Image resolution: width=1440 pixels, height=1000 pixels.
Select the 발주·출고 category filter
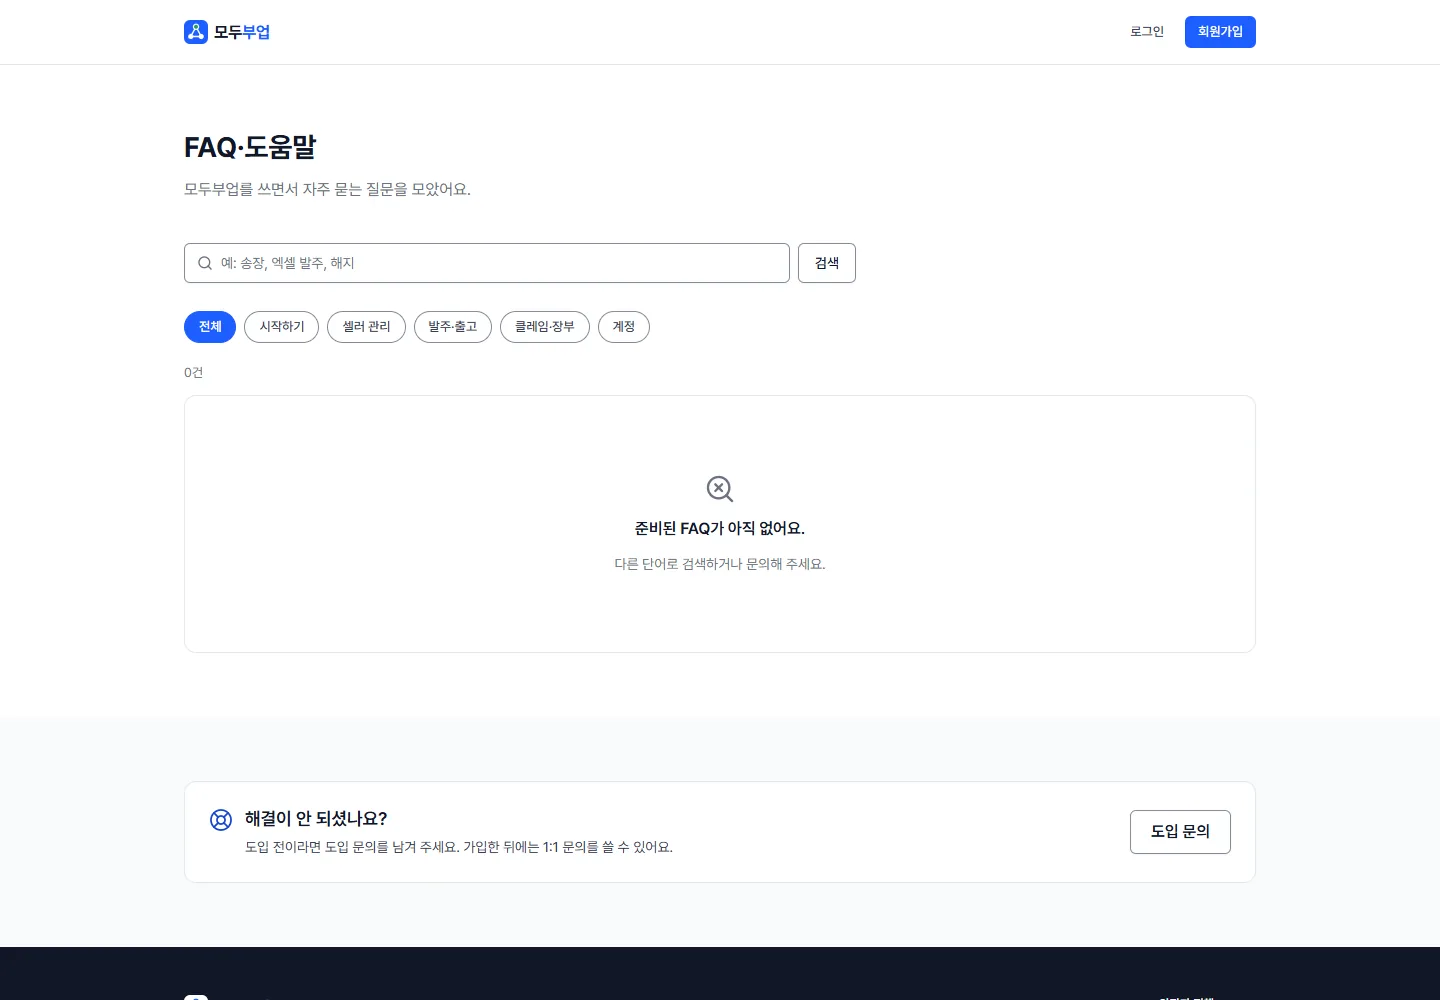(453, 327)
